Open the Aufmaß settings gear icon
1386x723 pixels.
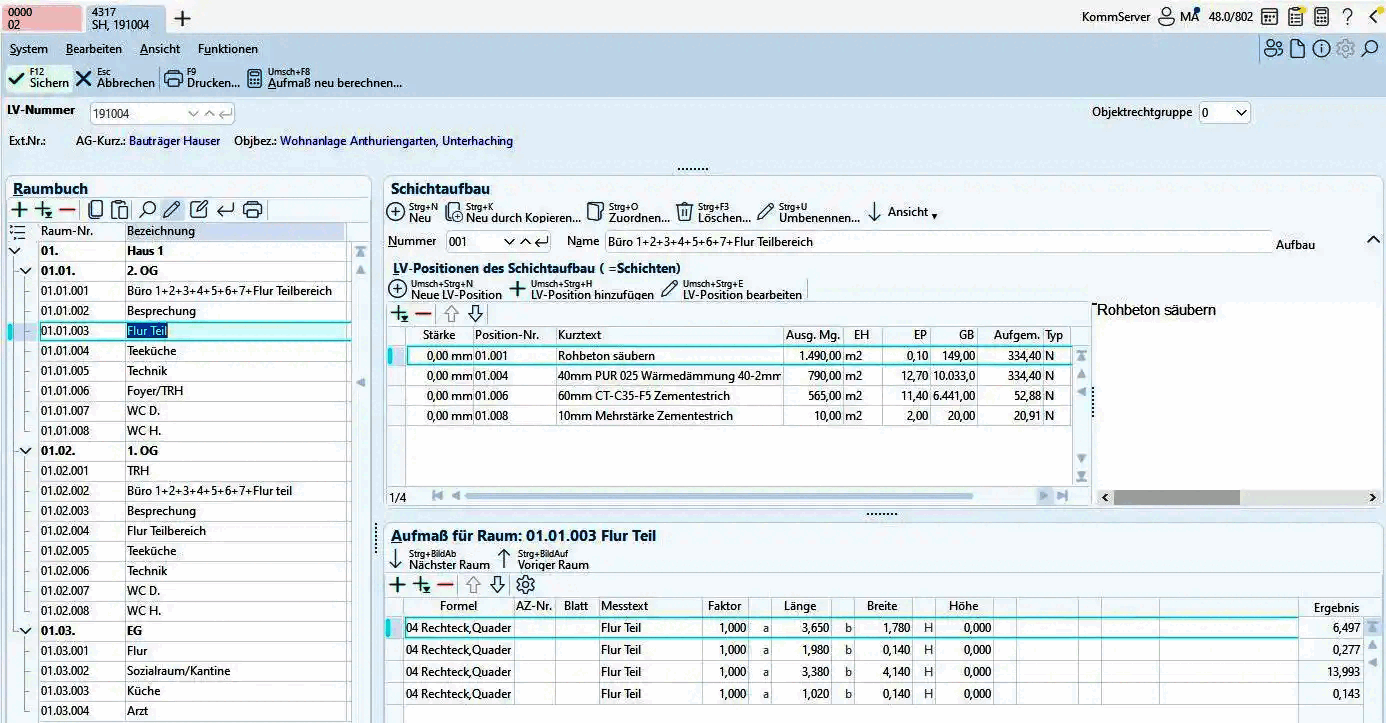525,585
